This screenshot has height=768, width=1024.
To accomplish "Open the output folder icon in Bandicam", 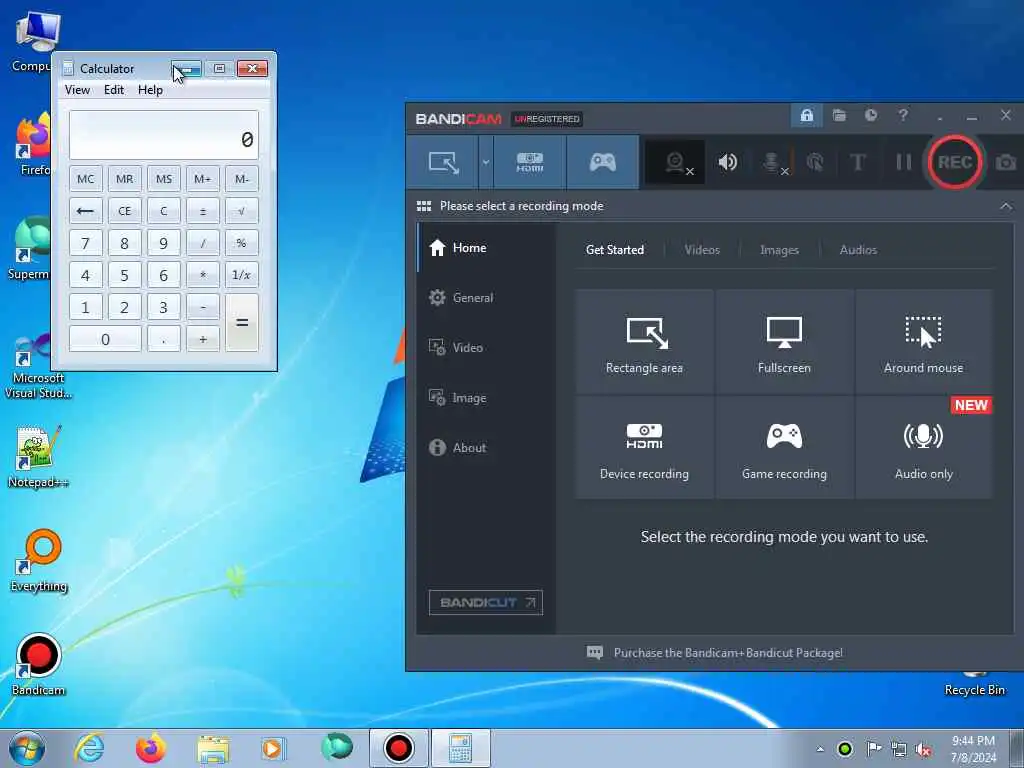I will 839,116.
